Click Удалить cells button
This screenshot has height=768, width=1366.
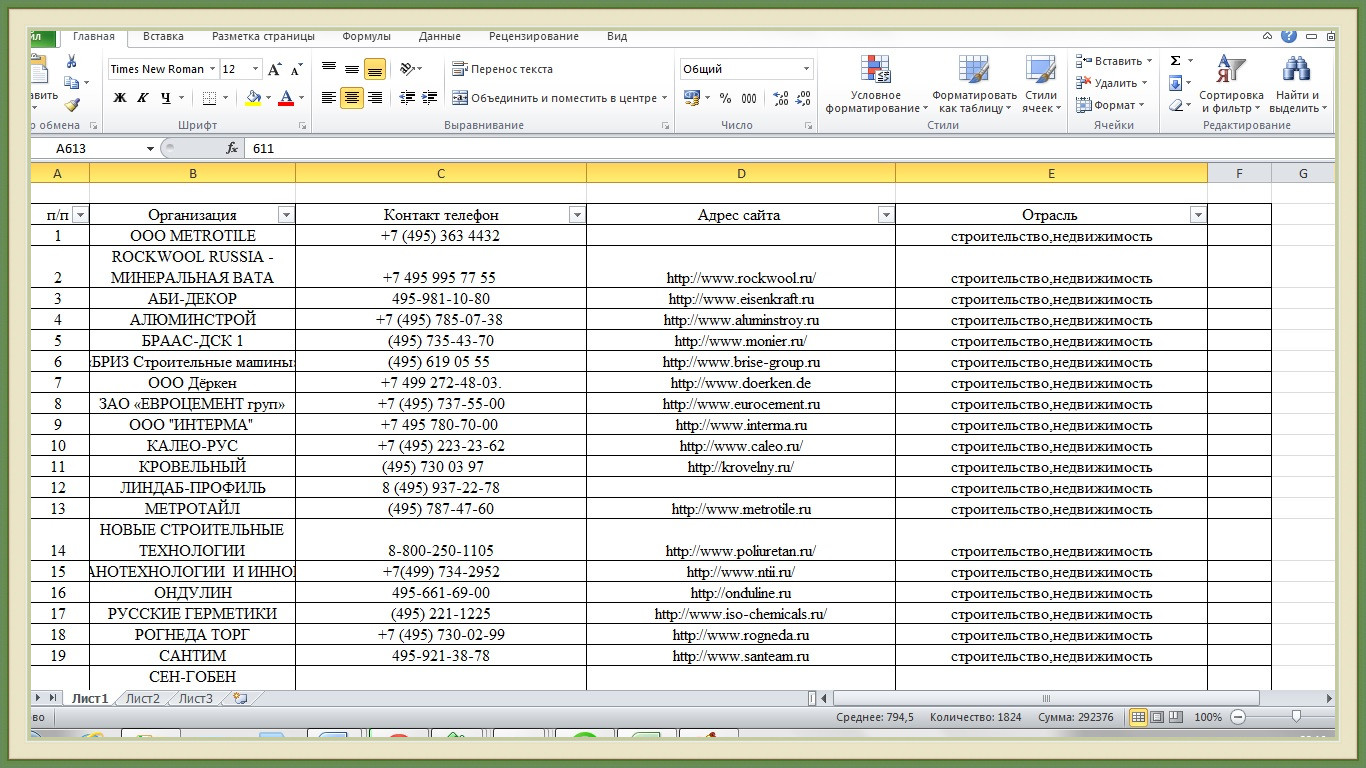click(1112, 83)
